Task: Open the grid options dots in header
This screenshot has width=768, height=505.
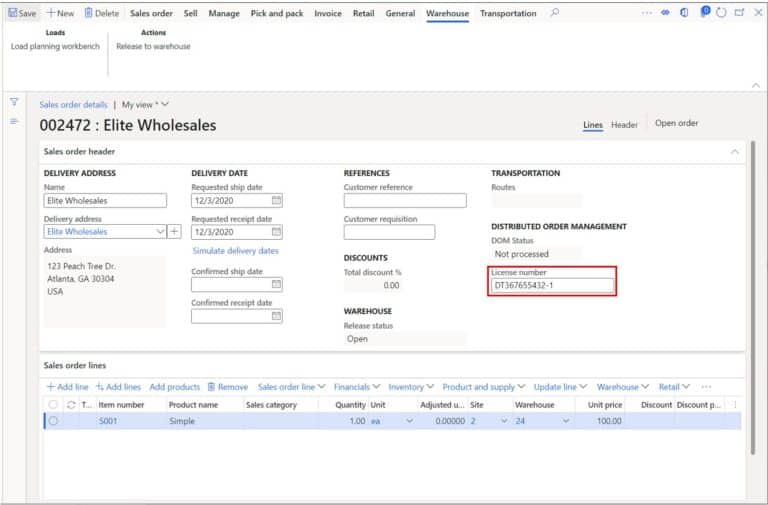Action: (x=735, y=405)
